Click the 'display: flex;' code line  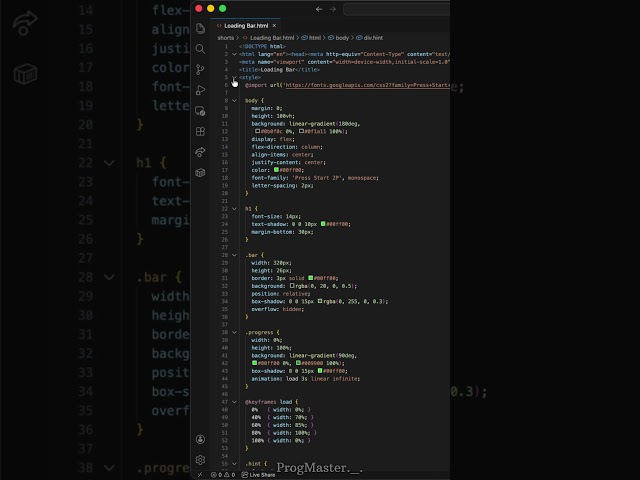click(273, 139)
